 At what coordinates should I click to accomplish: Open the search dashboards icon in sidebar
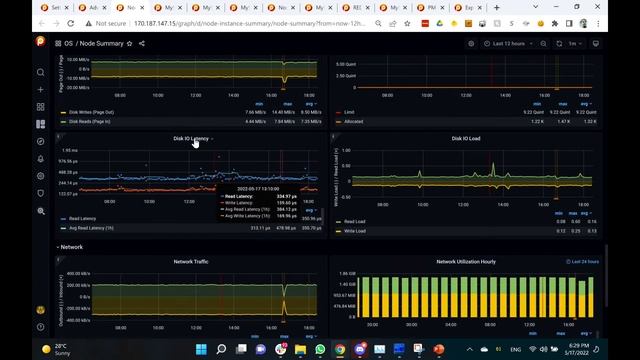pyautogui.click(x=40, y=72)
